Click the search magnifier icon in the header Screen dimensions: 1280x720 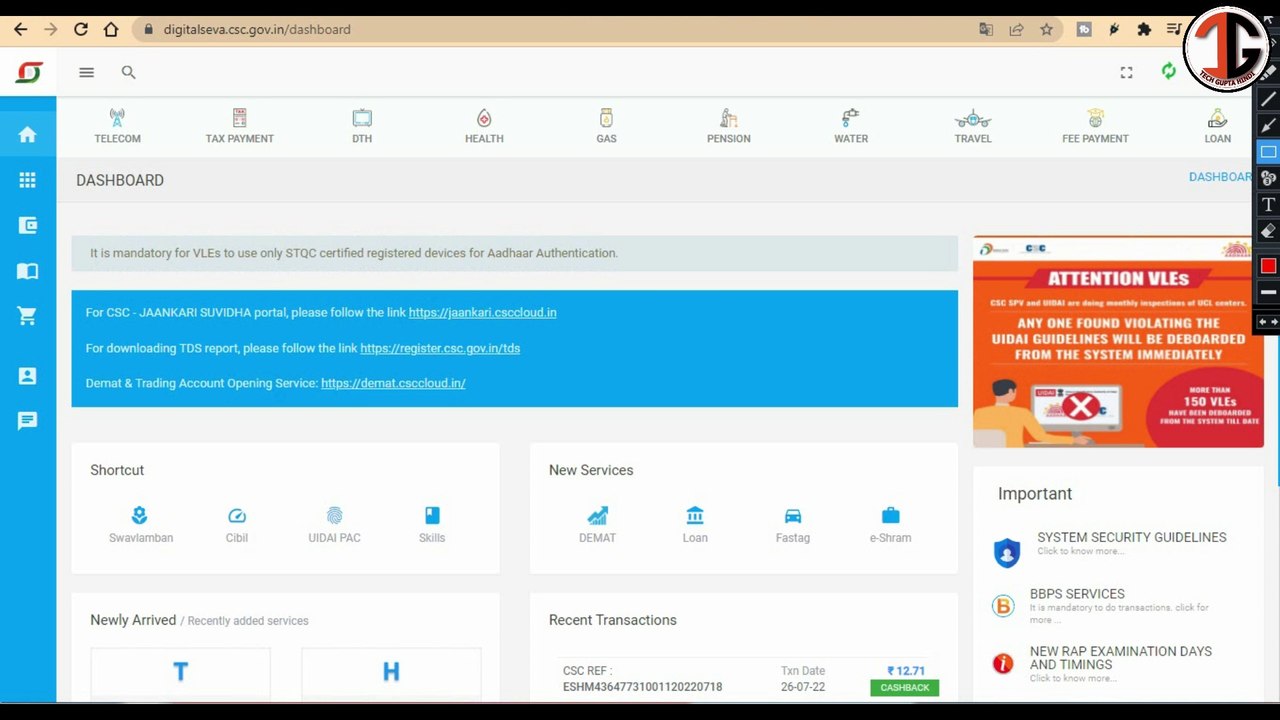tap(128, 72)
